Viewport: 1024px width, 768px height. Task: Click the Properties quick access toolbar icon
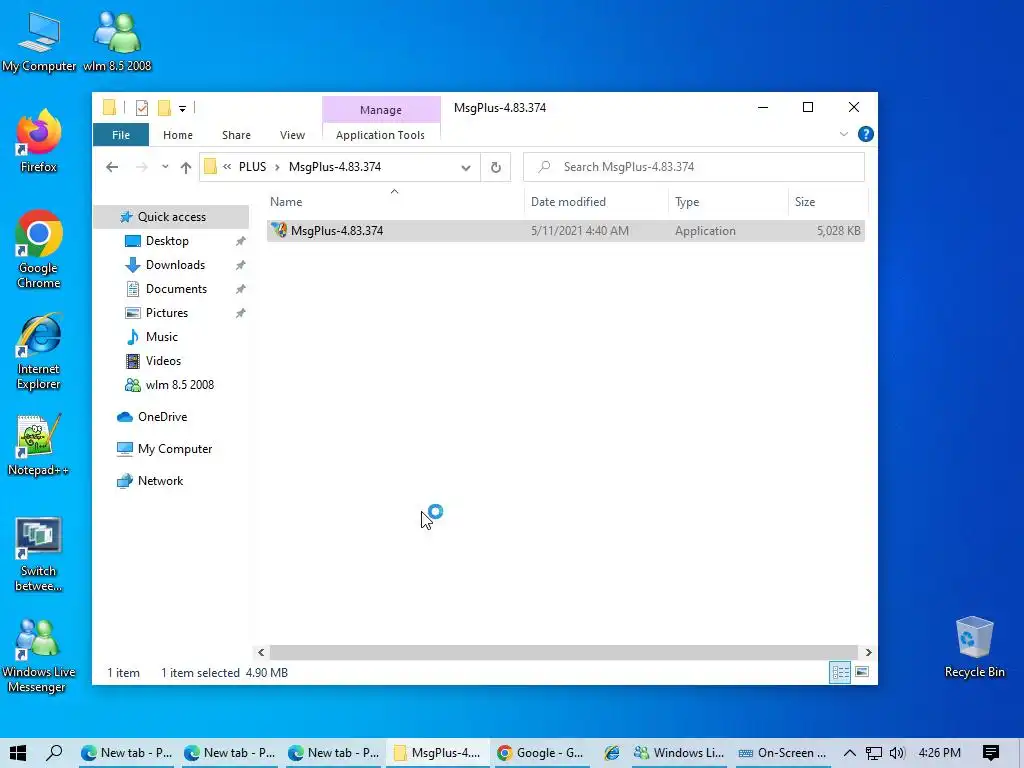142,108
